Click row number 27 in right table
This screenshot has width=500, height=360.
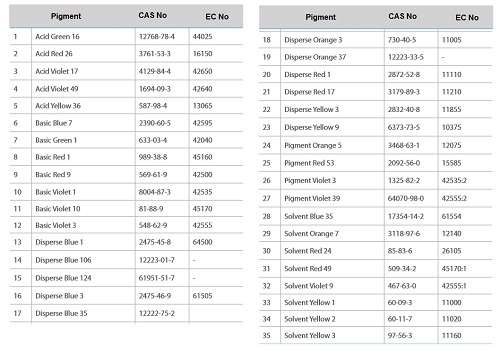pos(266,199)
